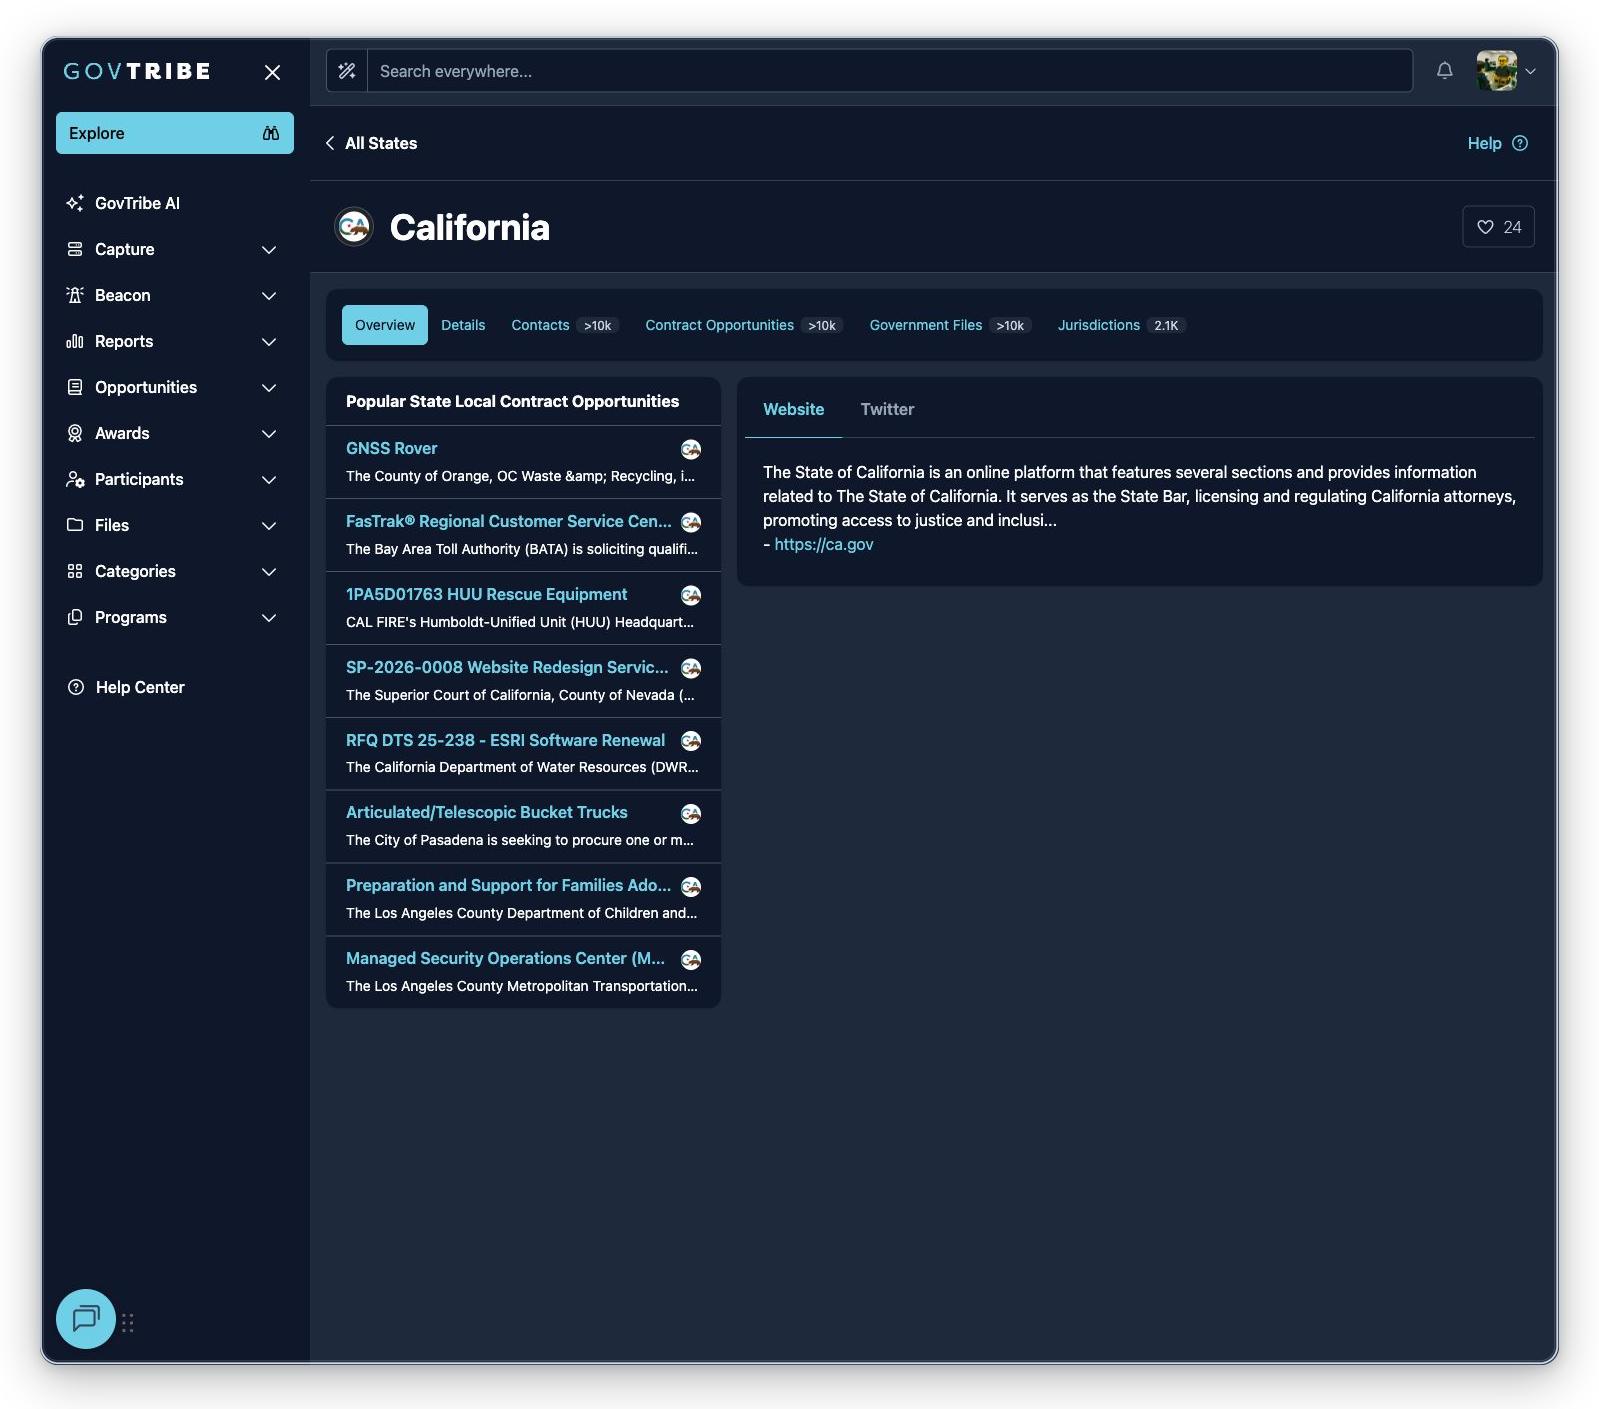Open RFQ DTS 25-238 ESRI Software Renewal
Viewport: 1599px width, 1409px height.
tap(505, 740)
